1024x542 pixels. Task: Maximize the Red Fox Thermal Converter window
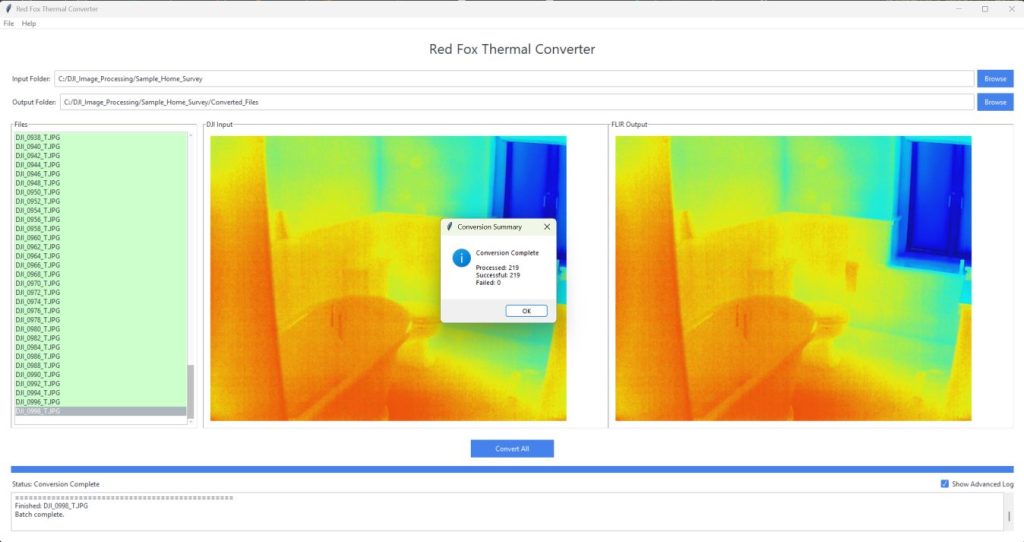coord(985,8)
